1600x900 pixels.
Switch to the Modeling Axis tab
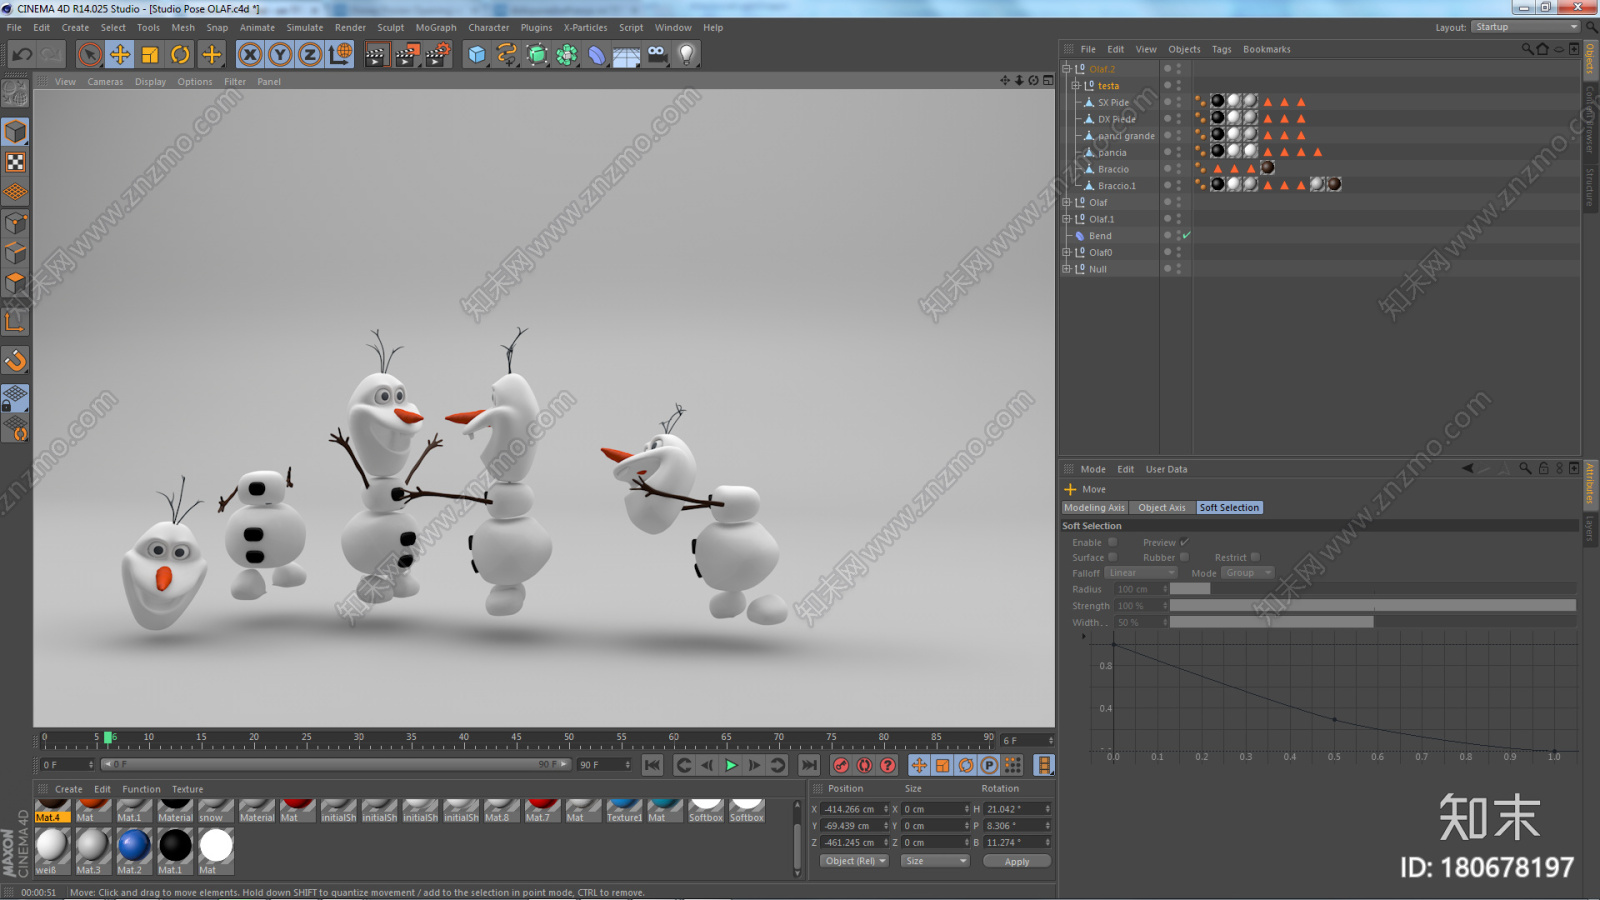click(x=1094, y=508)
